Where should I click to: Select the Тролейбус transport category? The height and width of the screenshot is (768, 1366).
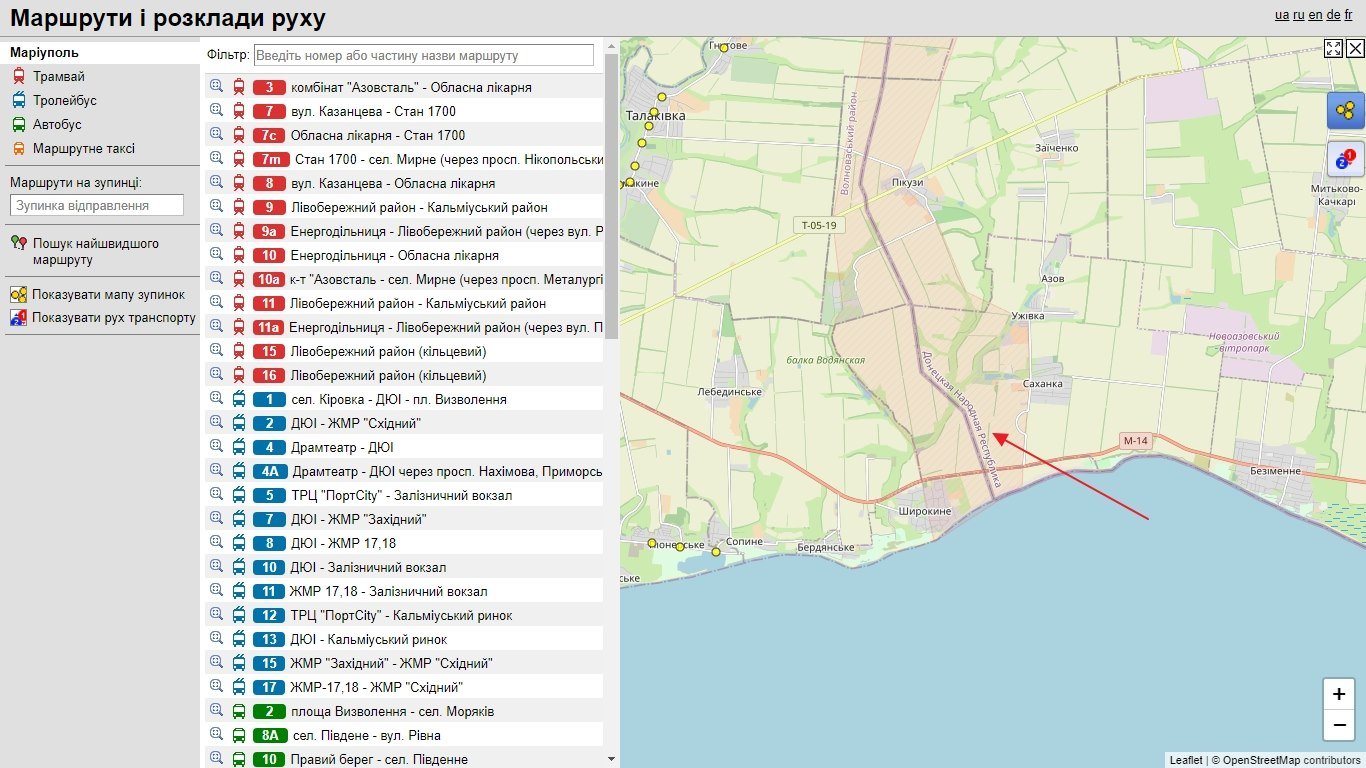(64, 101)
